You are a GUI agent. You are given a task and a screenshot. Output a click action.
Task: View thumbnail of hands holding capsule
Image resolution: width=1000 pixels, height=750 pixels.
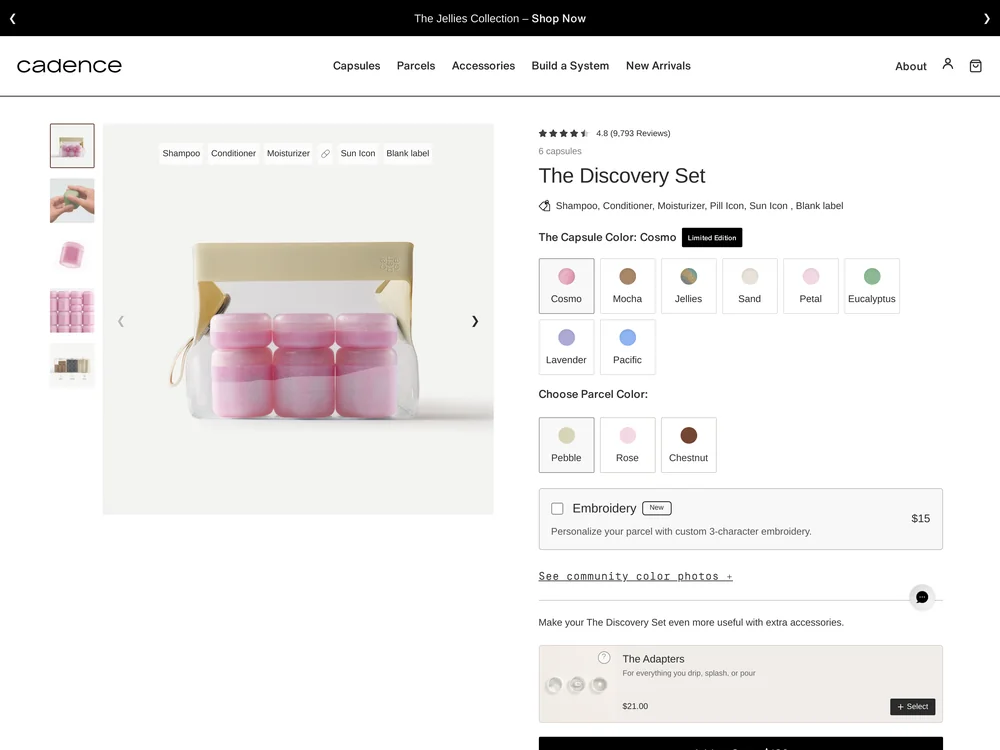[72, 201]
